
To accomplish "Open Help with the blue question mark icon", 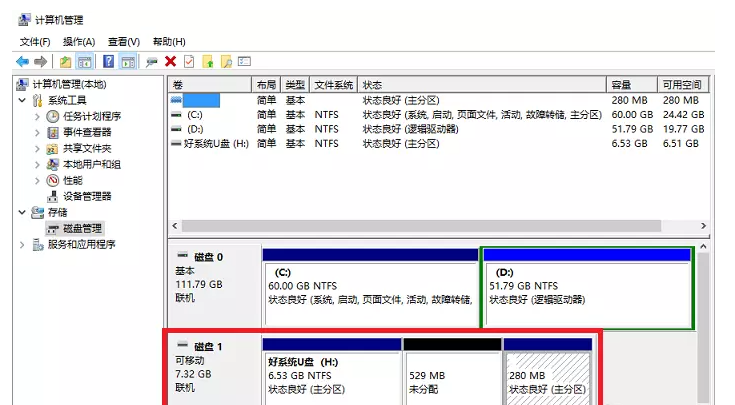I will click(x=108, y=61).
